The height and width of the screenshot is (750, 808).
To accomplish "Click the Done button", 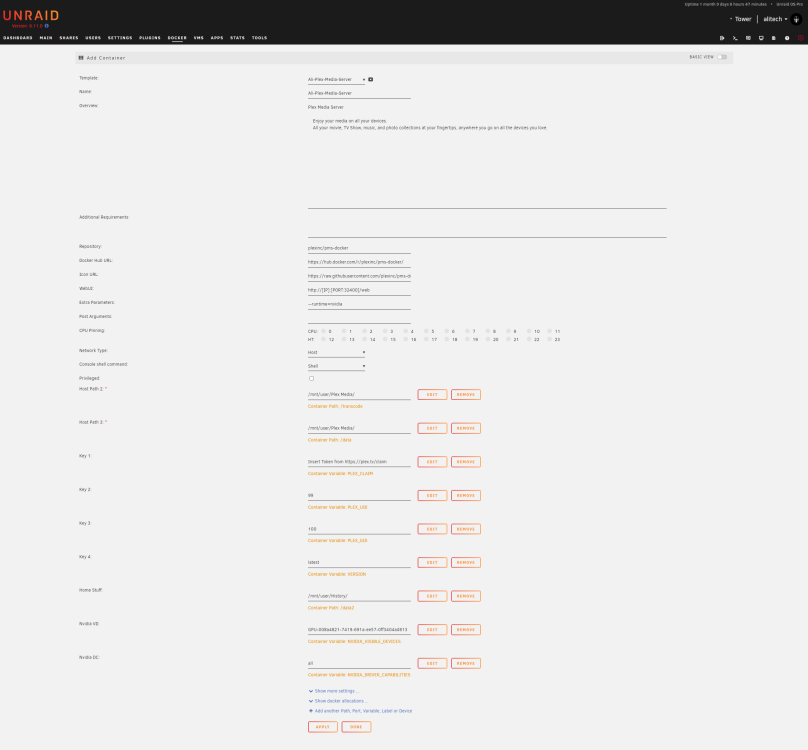I will 356,727.
